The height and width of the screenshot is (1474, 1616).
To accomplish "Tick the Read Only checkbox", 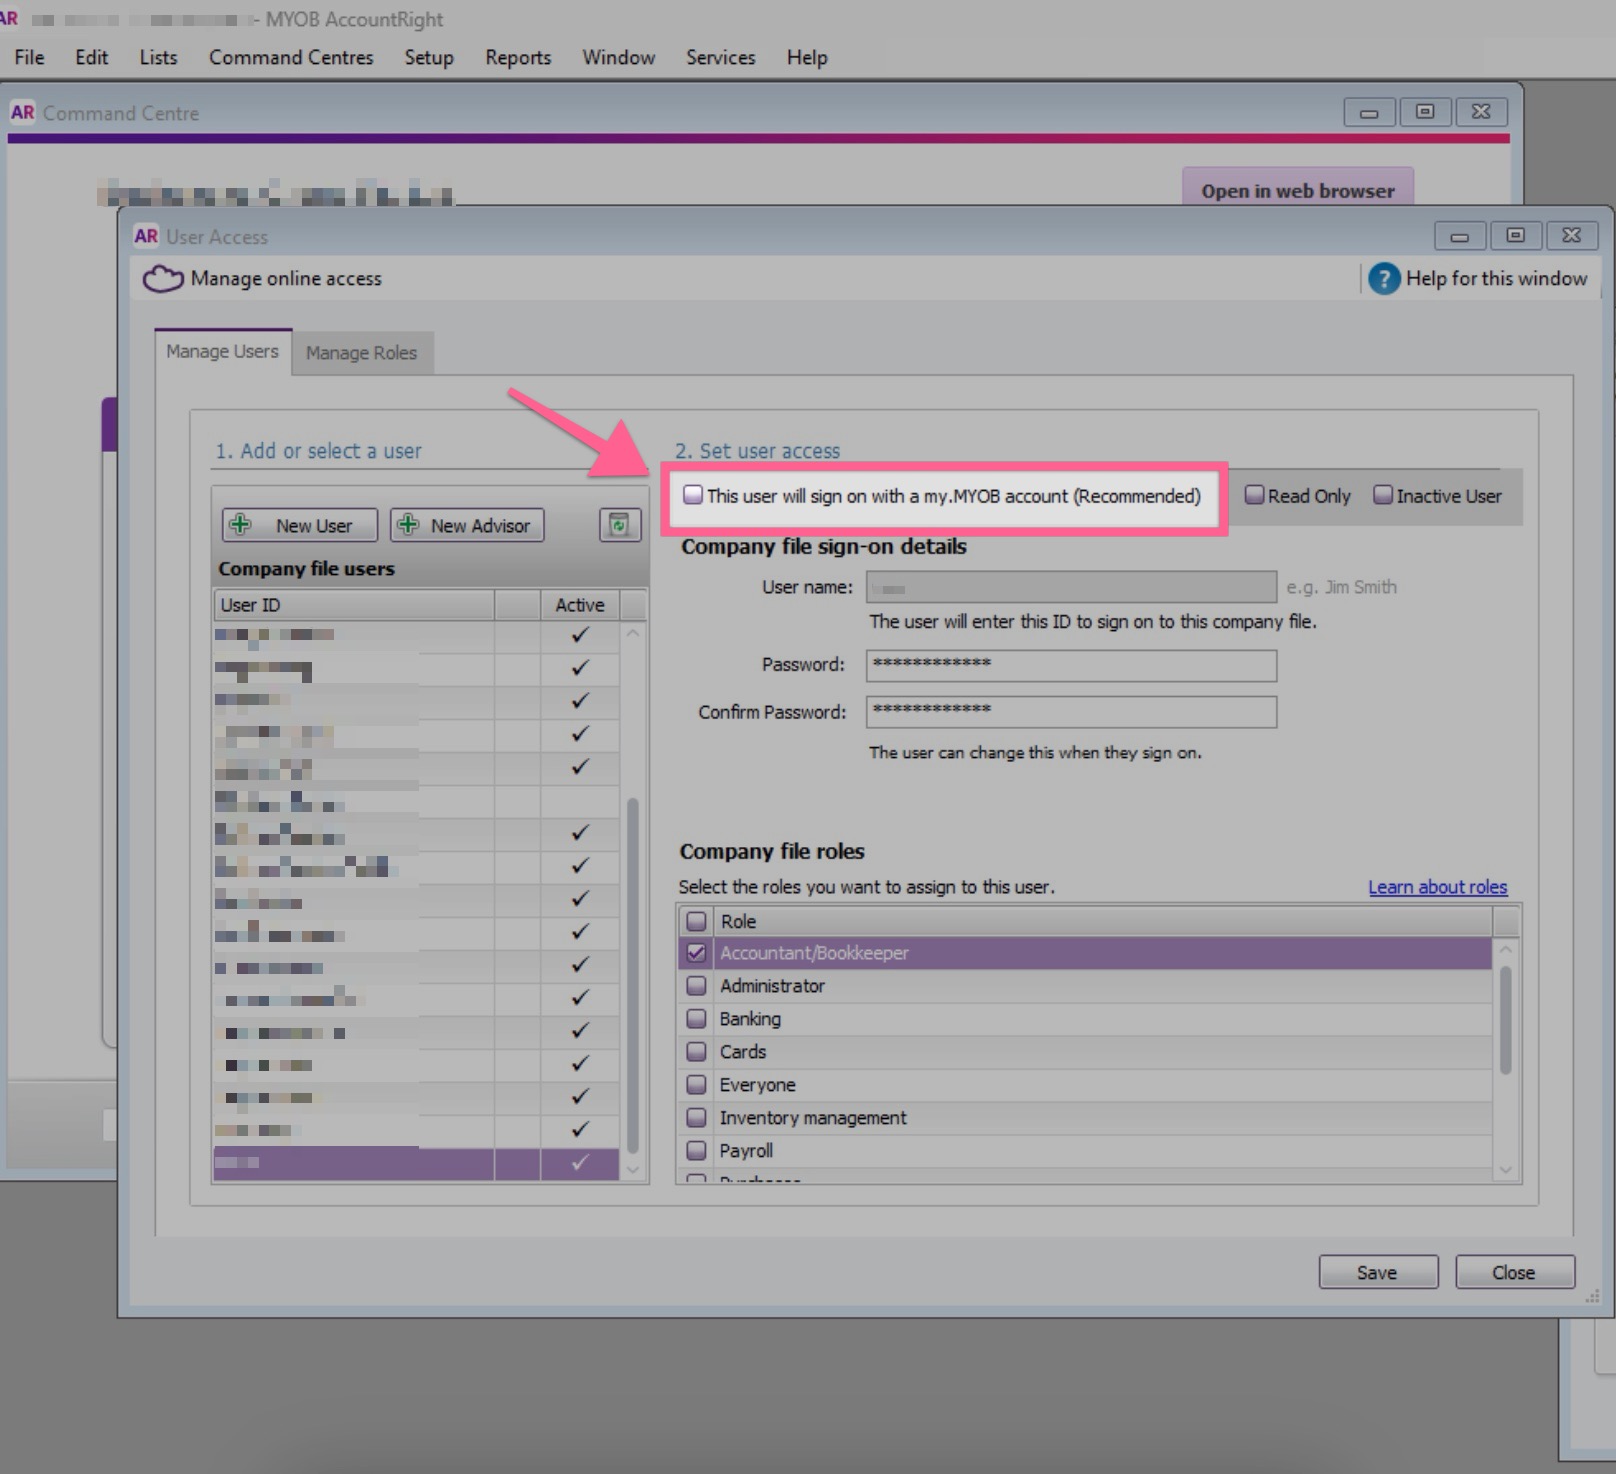I will tap(1254, 495).
